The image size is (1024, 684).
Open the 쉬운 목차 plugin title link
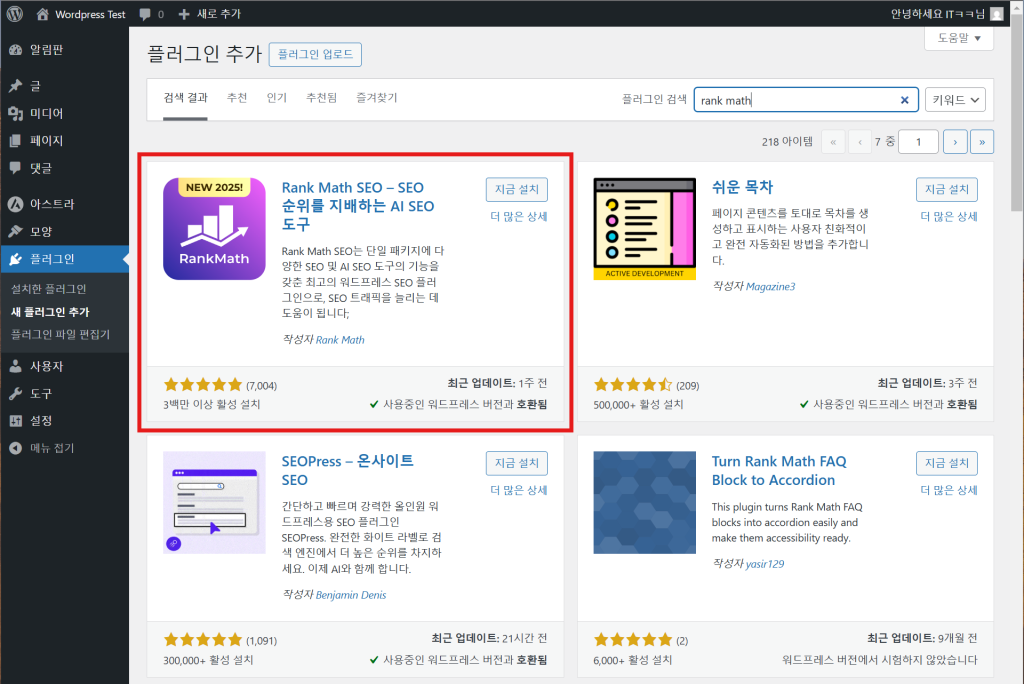pos(742,187)
